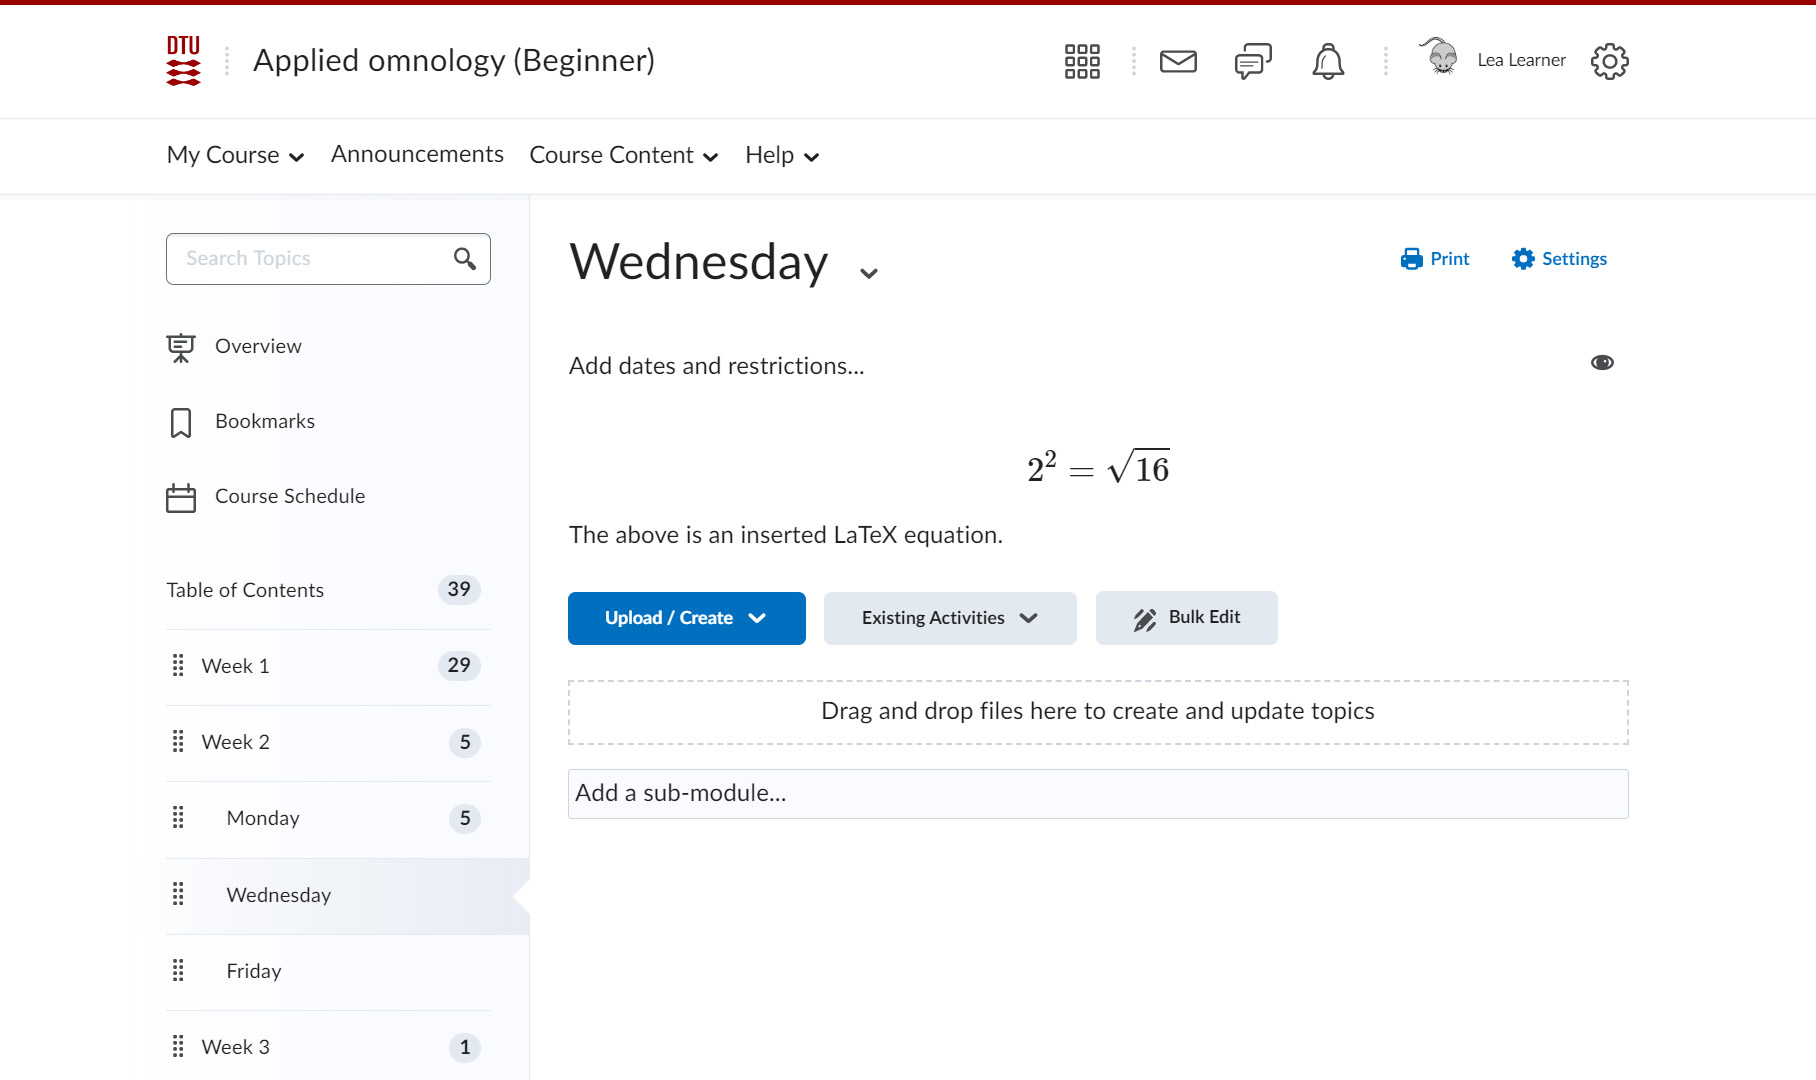The image size is (1816, 1080).
Task: Open Bookmarks in the sidebar
Action: [264, 421]
